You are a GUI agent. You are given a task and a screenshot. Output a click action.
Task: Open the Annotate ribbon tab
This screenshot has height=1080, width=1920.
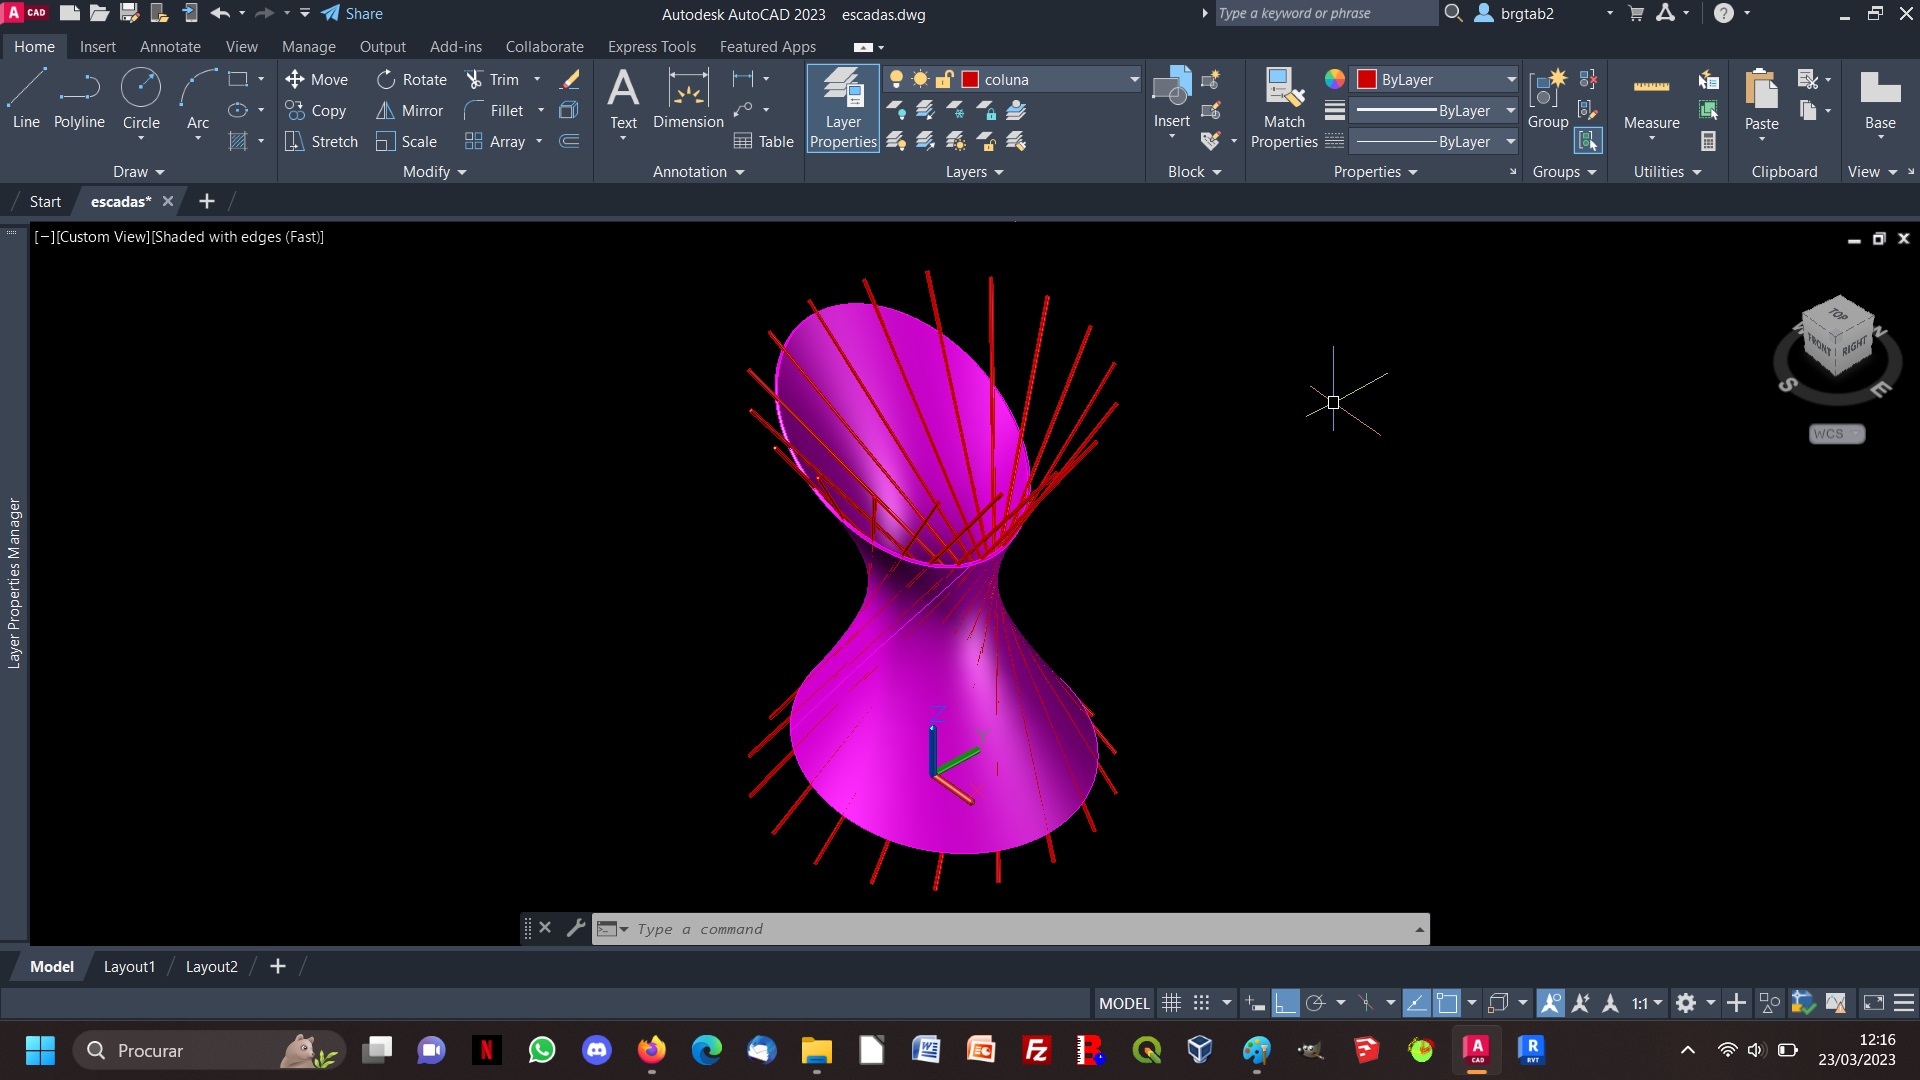coord(170,46)
